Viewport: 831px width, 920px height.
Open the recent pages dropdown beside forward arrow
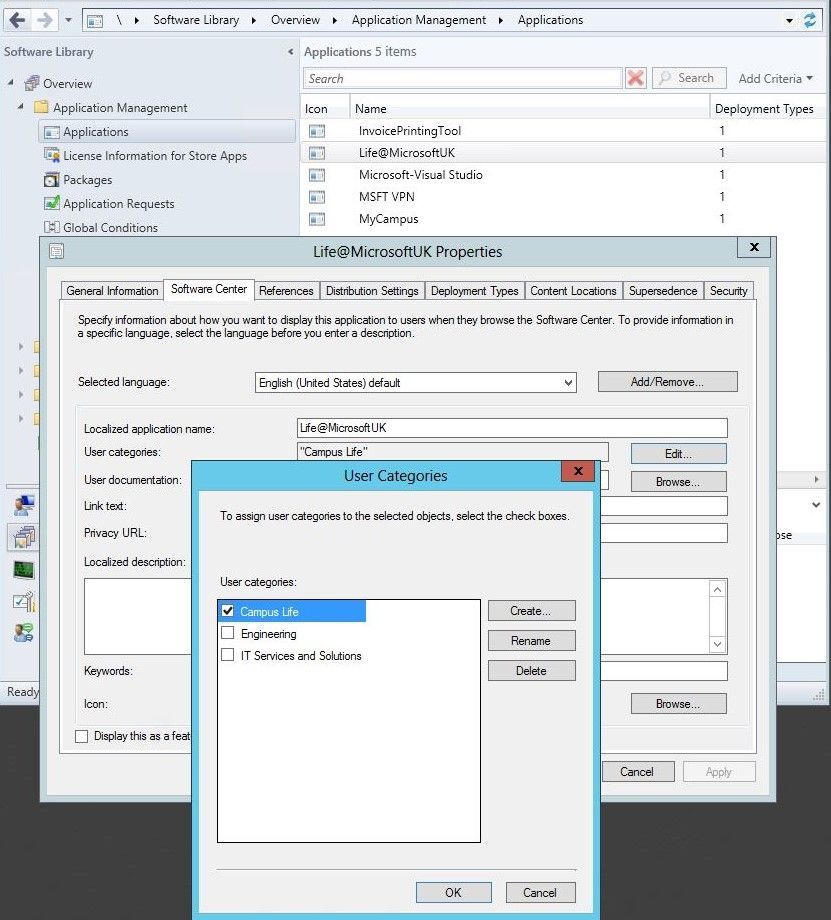[69, 20]
